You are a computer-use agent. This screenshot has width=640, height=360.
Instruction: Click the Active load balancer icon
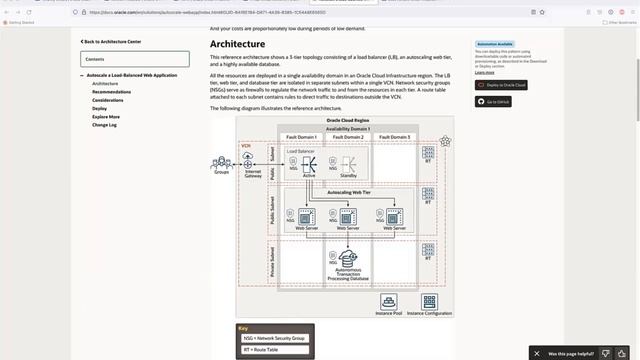coord(309,165)
